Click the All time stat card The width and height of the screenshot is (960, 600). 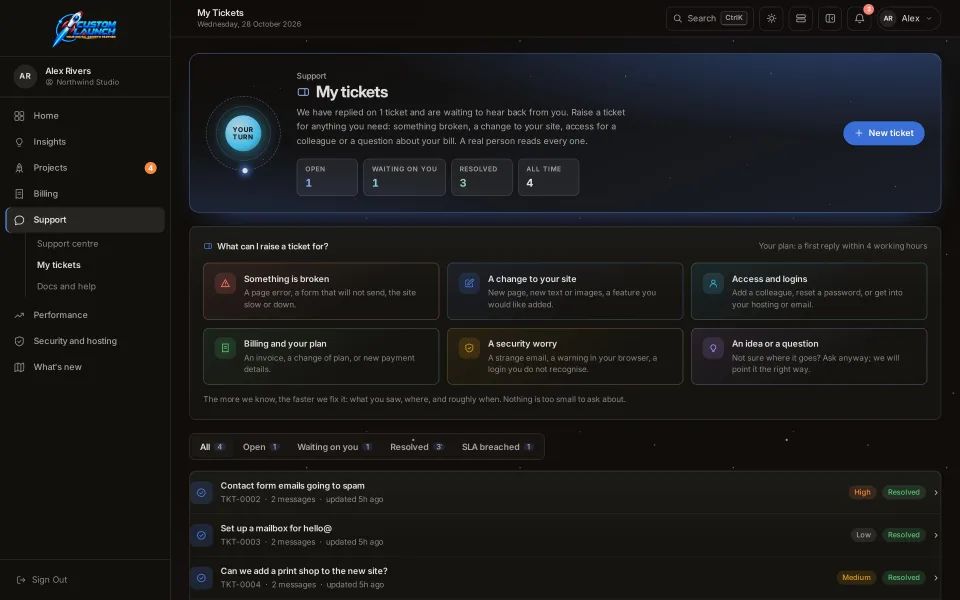pos(549,177)
